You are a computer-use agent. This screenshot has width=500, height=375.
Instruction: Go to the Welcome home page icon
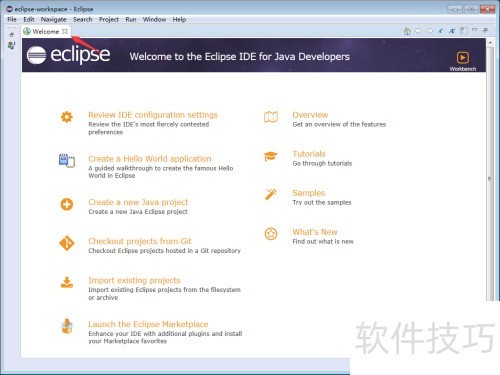[x=407, y=31]
